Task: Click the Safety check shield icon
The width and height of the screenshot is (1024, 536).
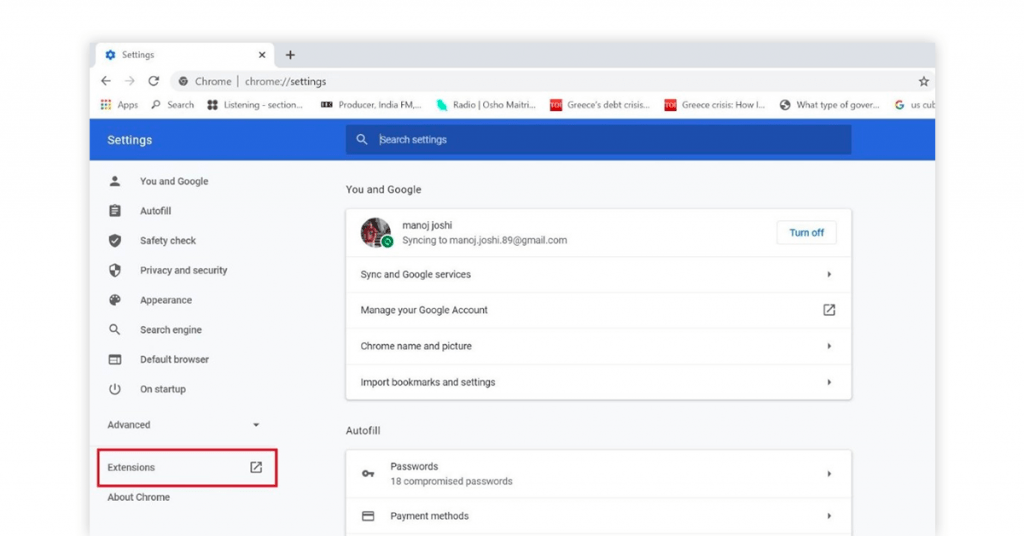Action: click(x=115, y=240)
